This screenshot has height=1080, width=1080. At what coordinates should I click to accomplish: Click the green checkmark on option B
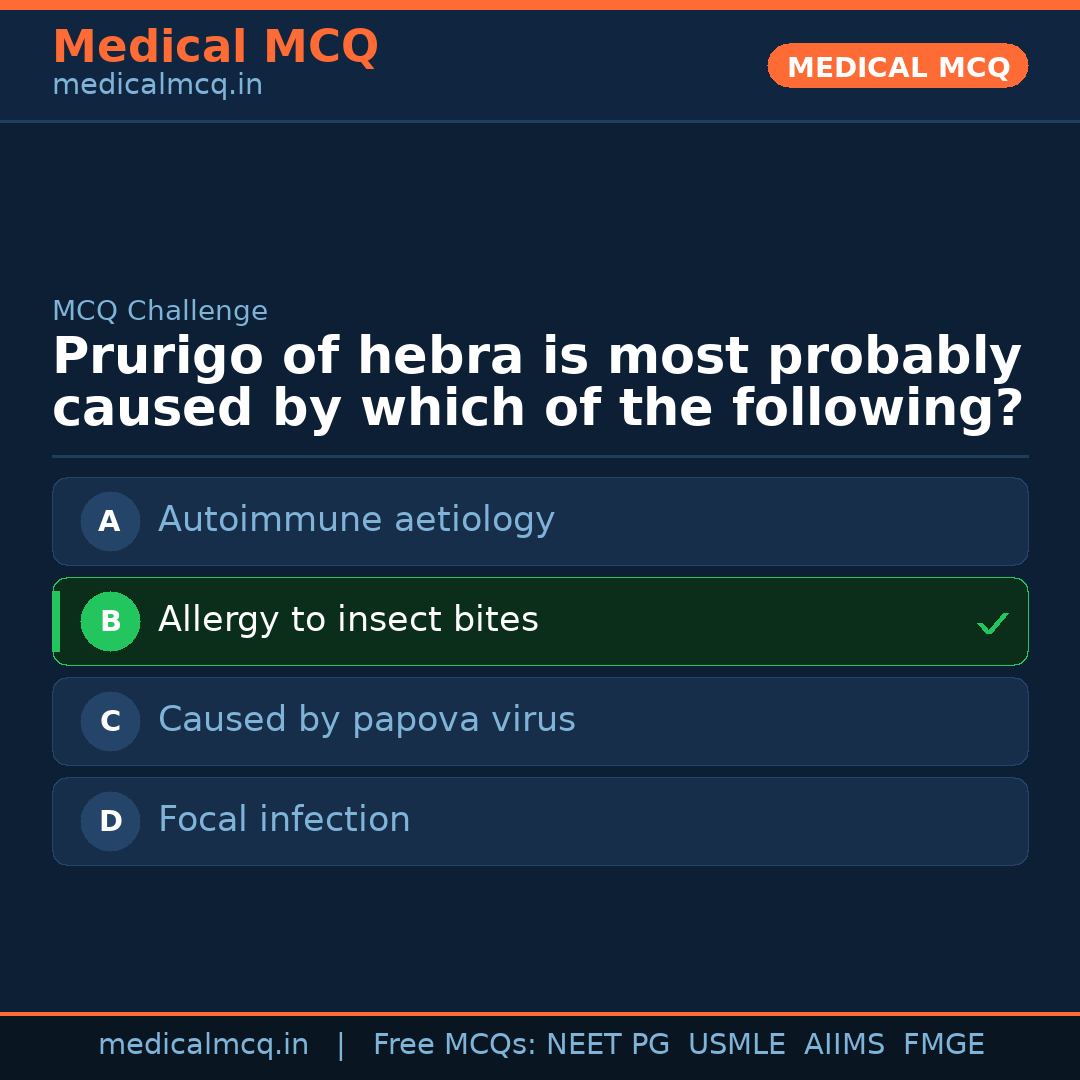[x=992, y=624]
